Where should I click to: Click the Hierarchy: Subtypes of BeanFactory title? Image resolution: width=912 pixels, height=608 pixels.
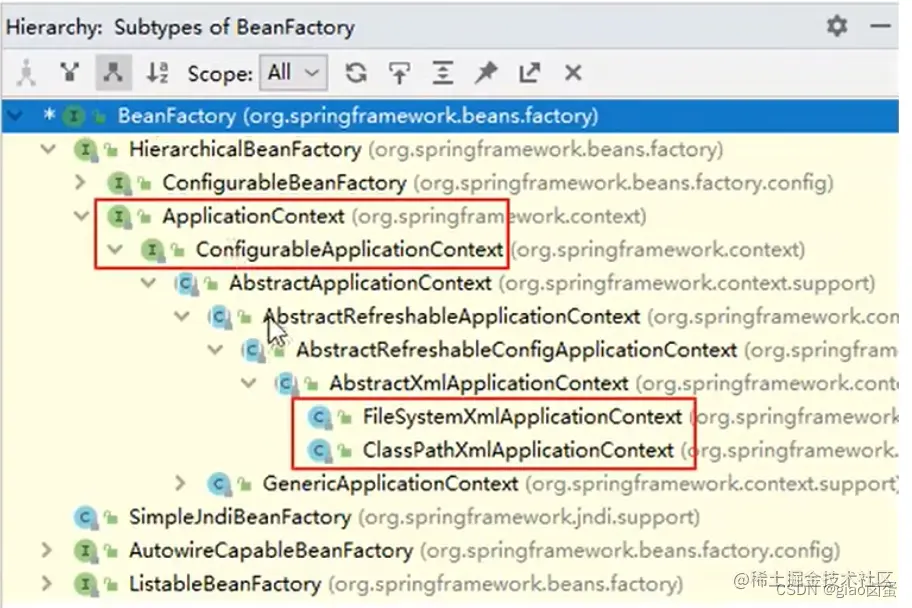point(180,27)
